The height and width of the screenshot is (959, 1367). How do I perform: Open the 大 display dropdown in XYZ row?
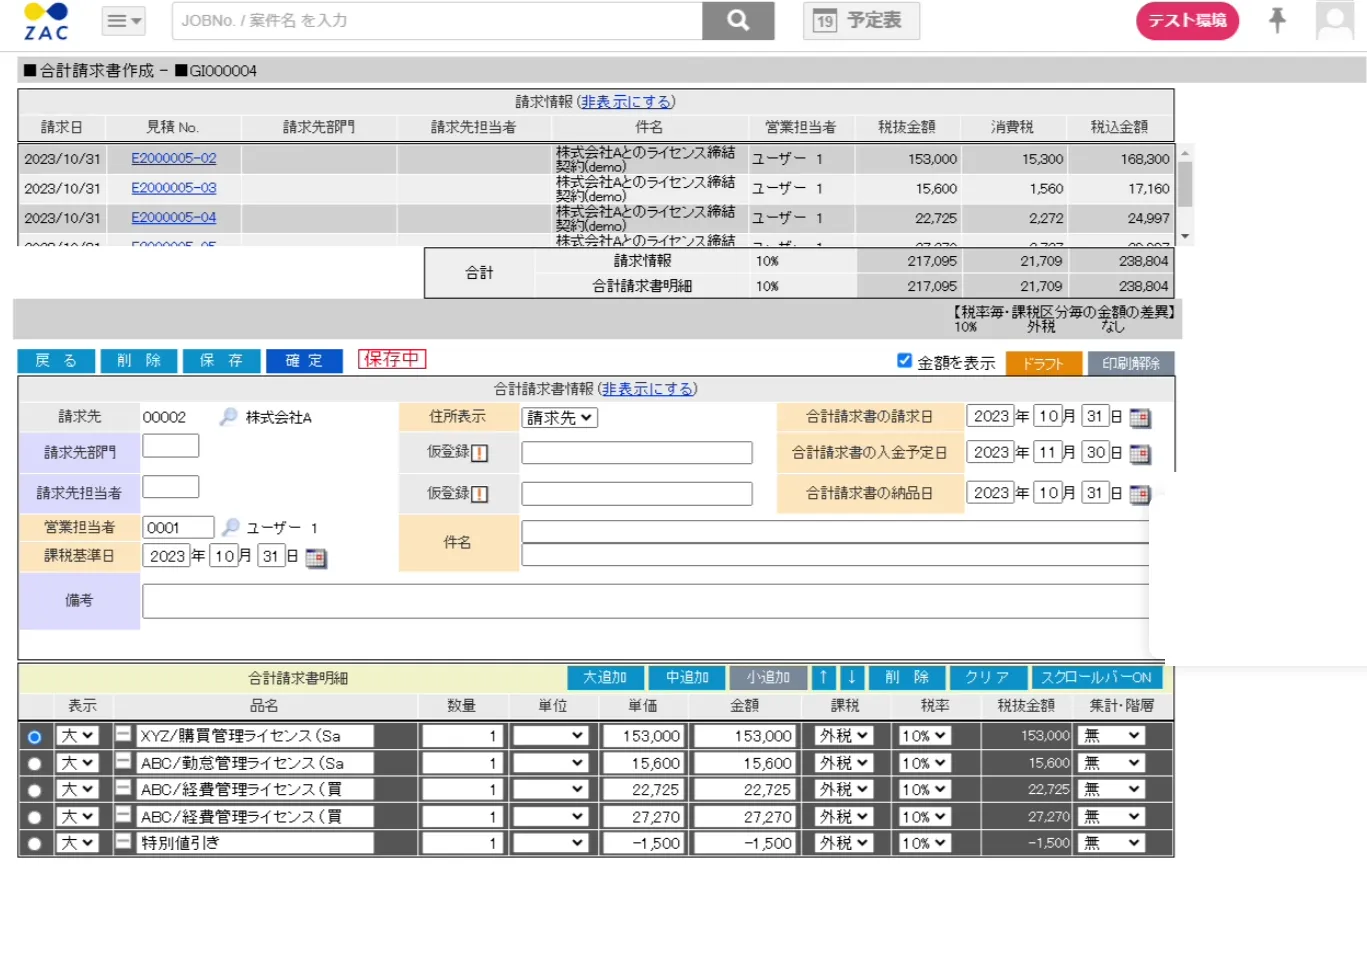click(x=77, y=736)
